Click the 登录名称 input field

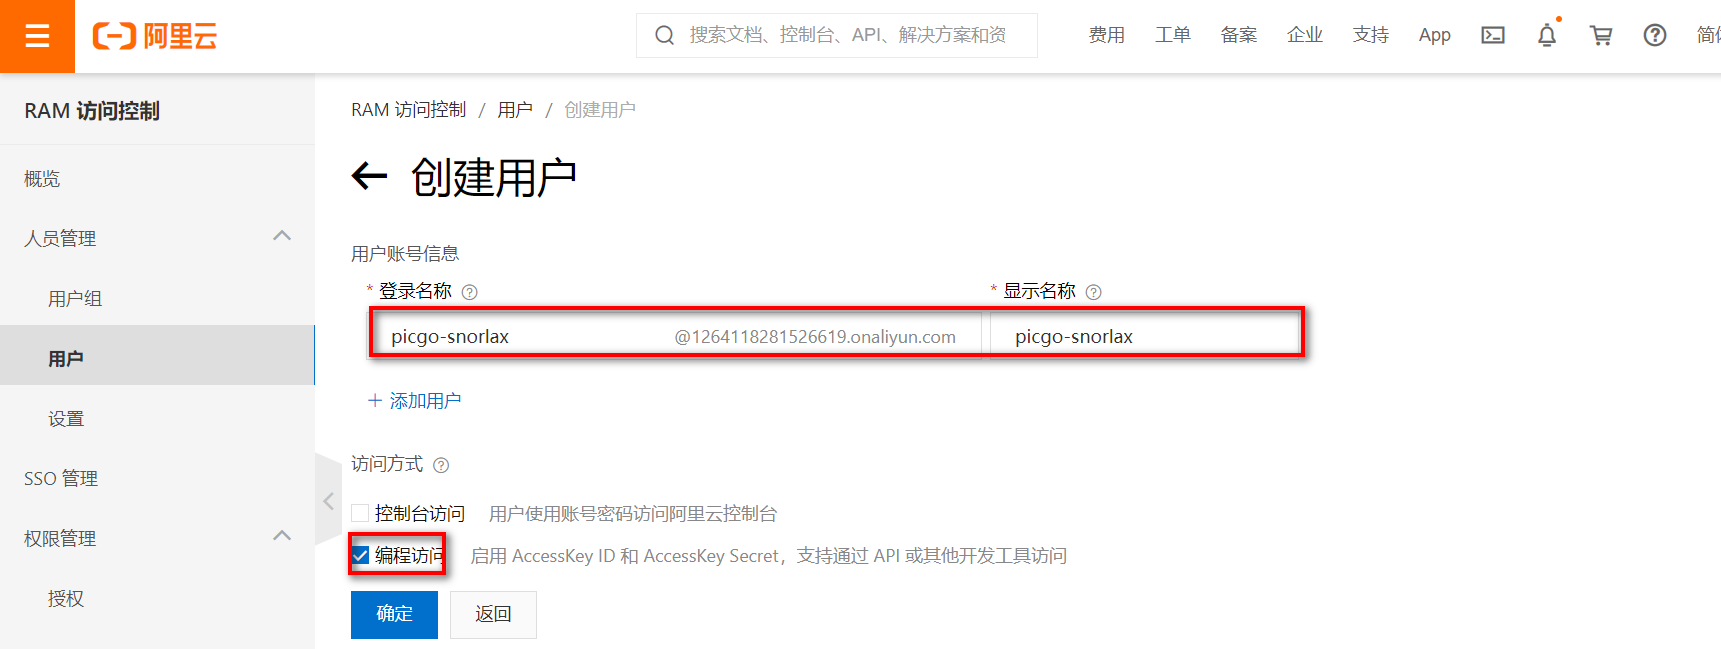click(676, 336)
